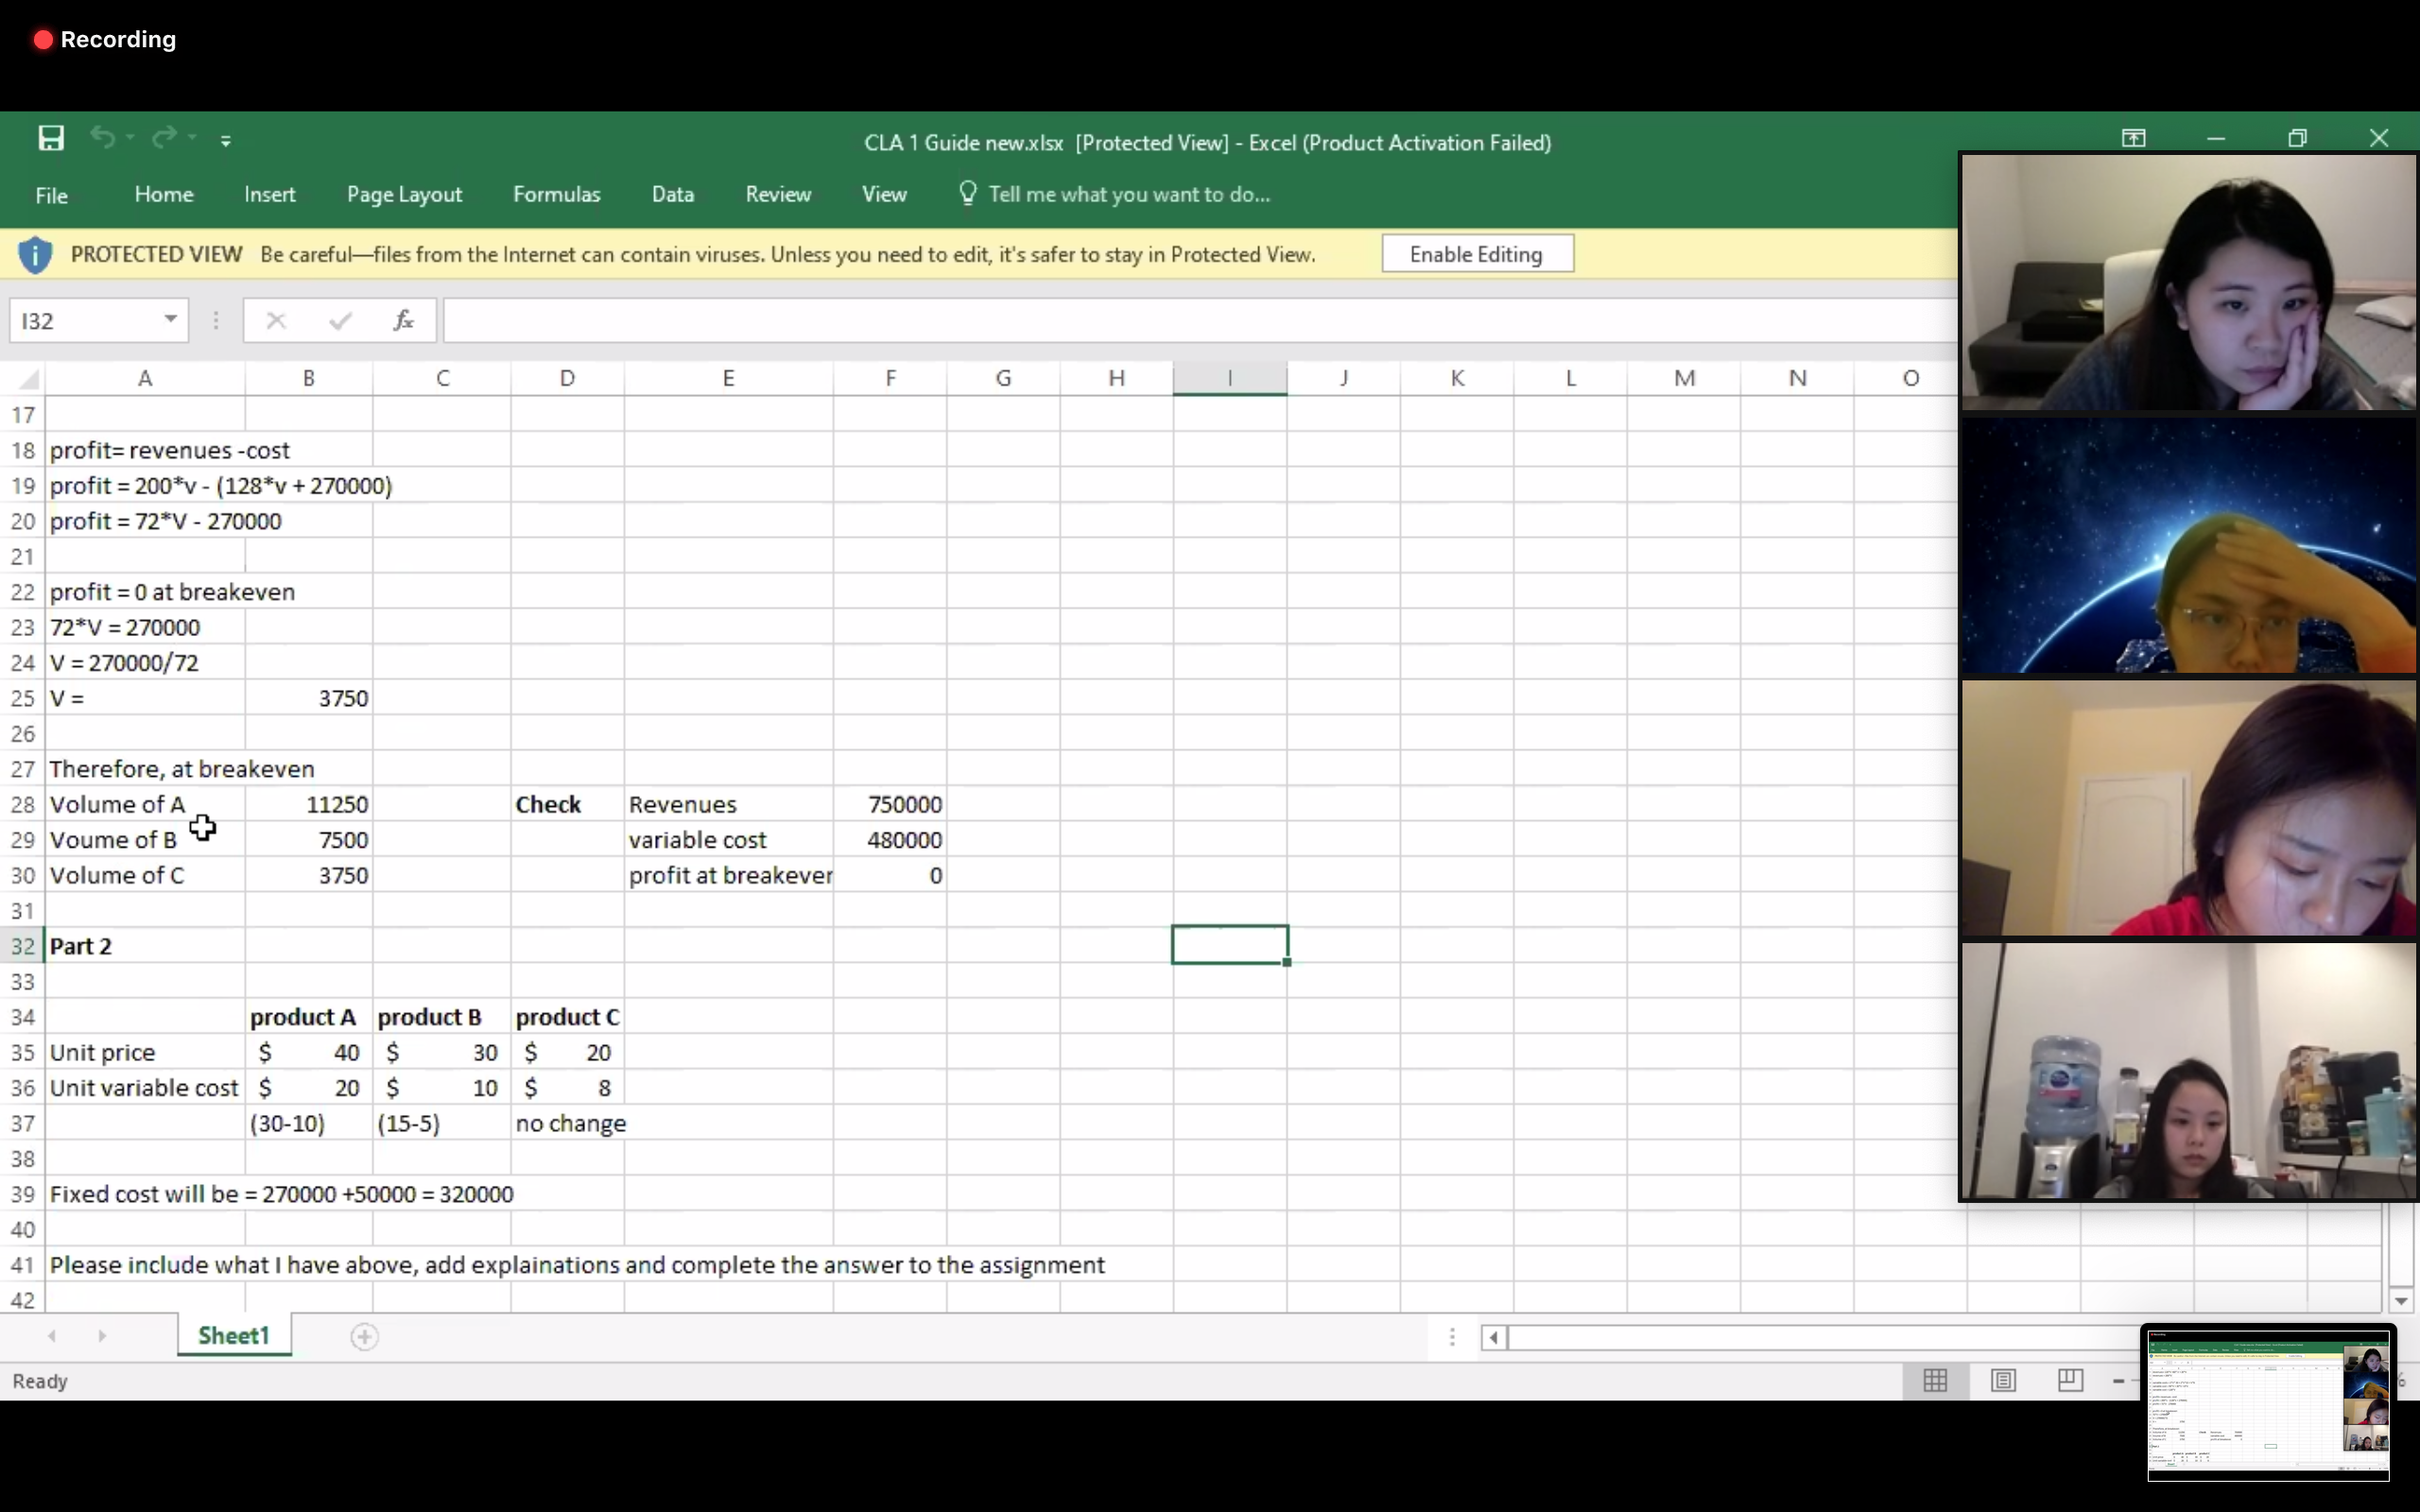This screenshot has width=2420, height=1512.
Task: Click the top participant video tile
Action: (2188, 282)
